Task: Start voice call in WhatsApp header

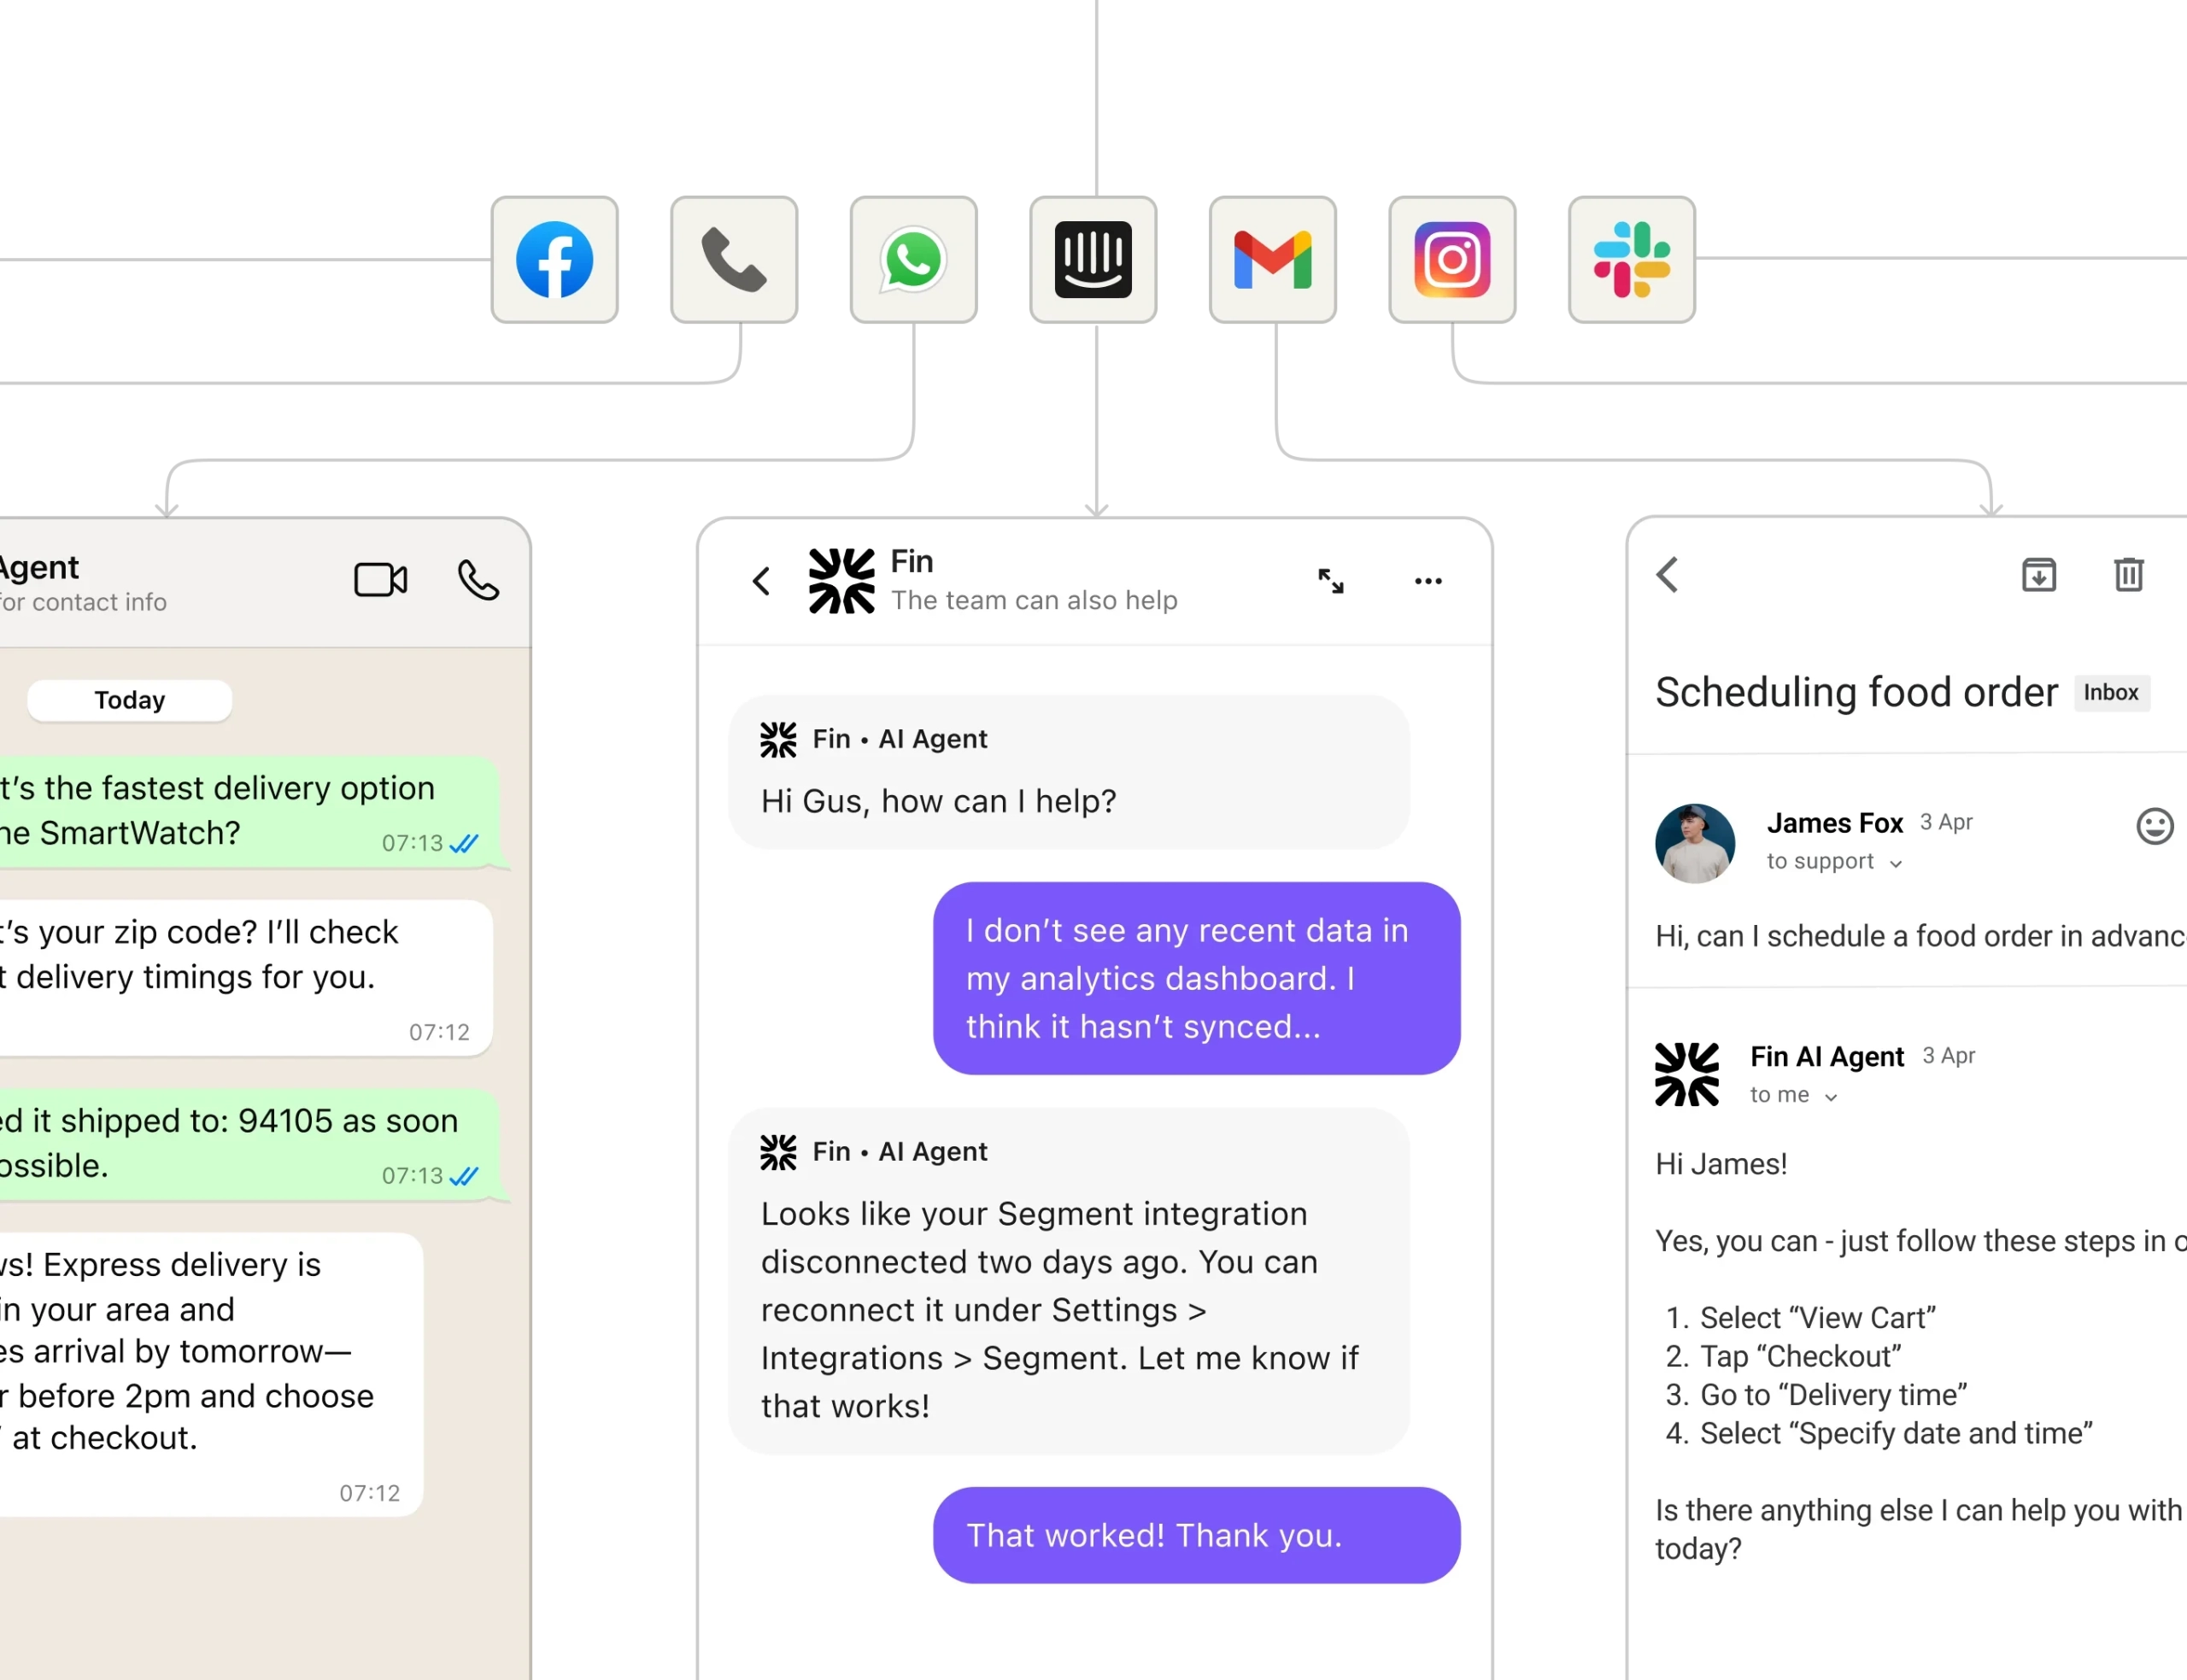Action: (478, 580)
